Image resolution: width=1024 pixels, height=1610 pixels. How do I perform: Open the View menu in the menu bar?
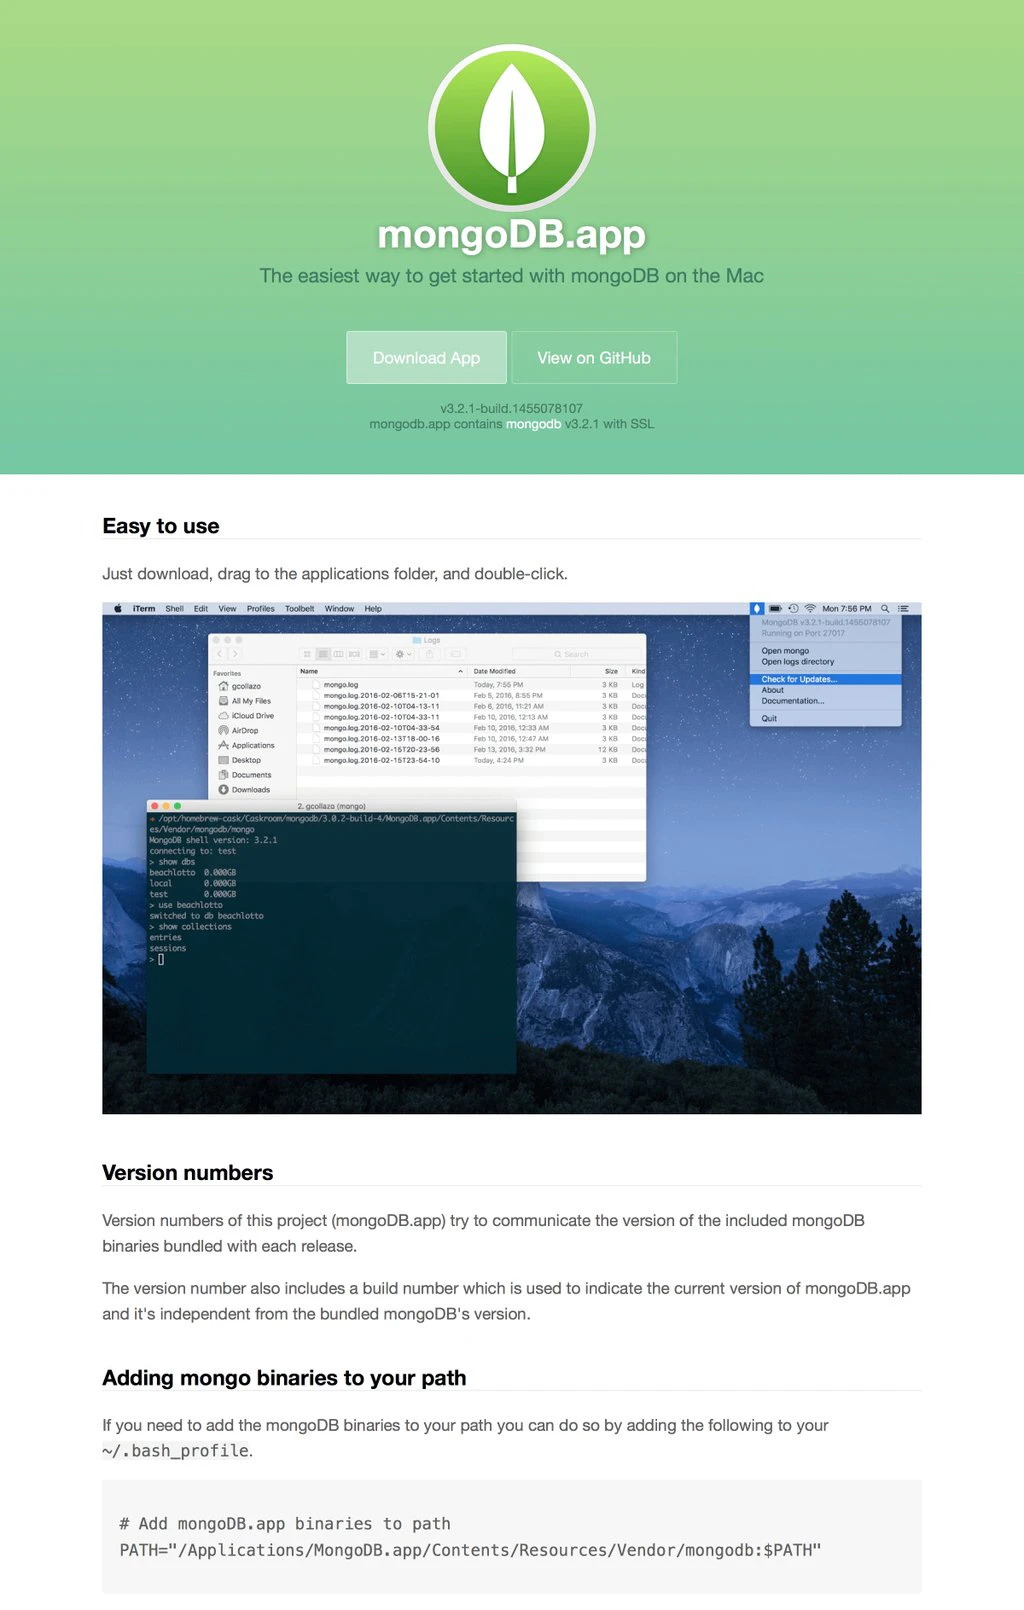tap(228, 608)
